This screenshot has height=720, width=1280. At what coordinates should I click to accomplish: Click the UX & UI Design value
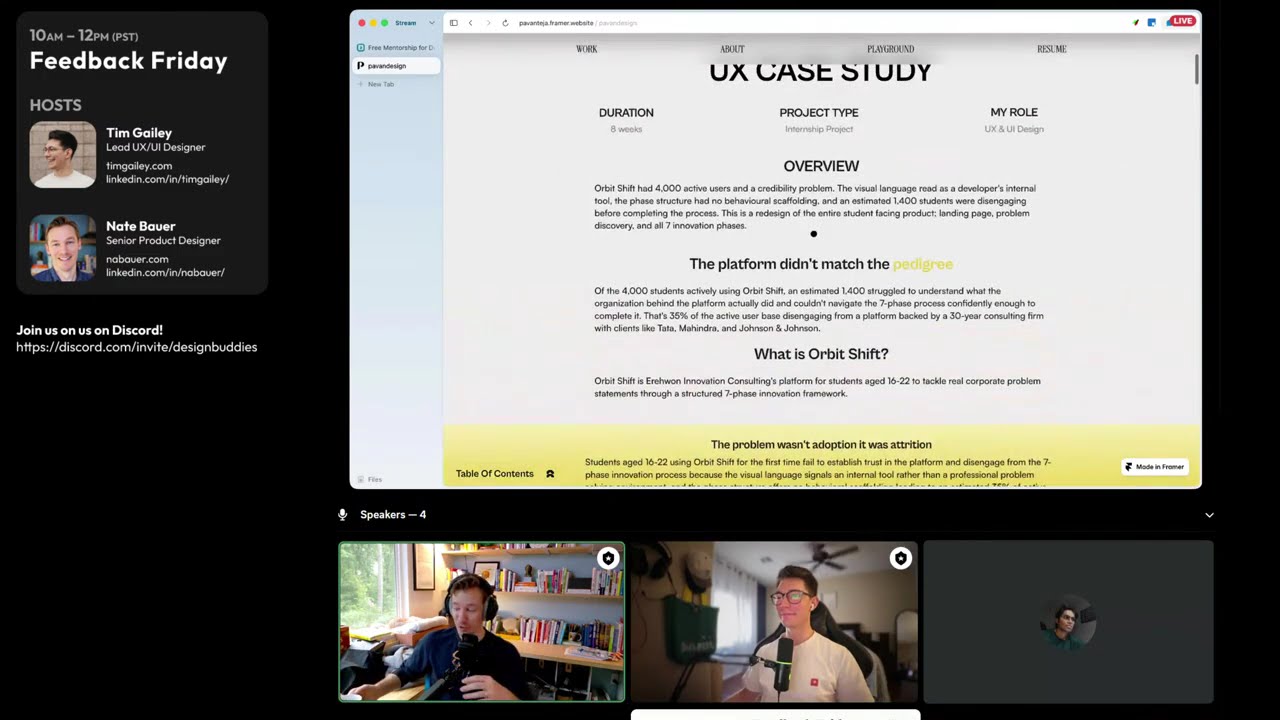(1014, 129)
